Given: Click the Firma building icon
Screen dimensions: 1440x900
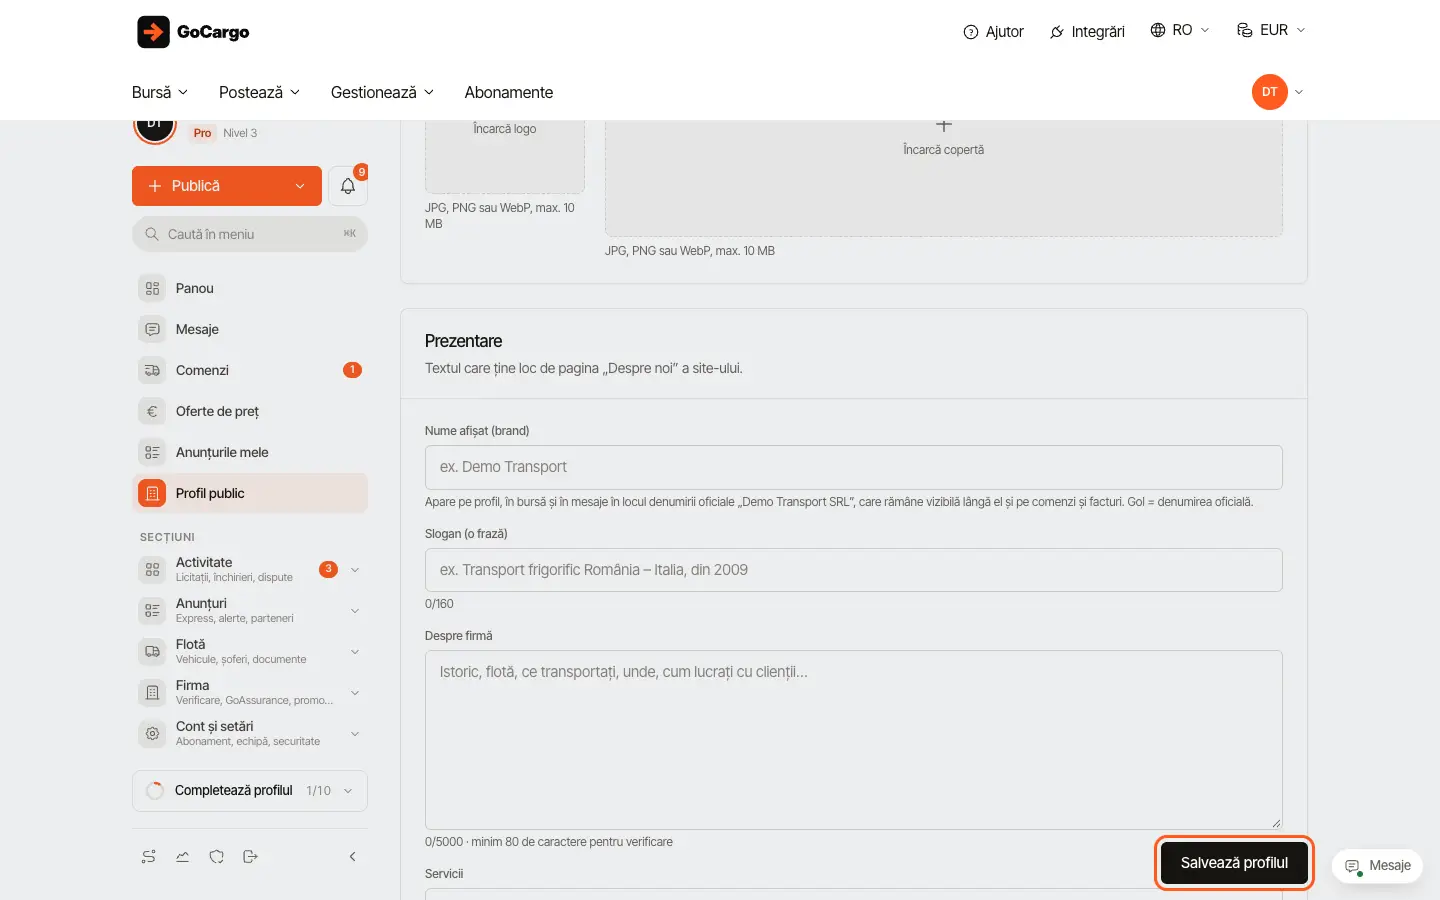Looking at the screenshot, I should click(x=152, y=693).
